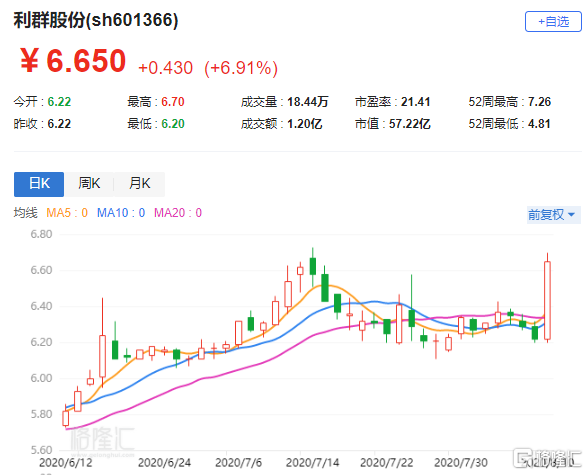
Task: Click the current price ¥6.650
Action: pyautogui.click(x=73, y=61)
